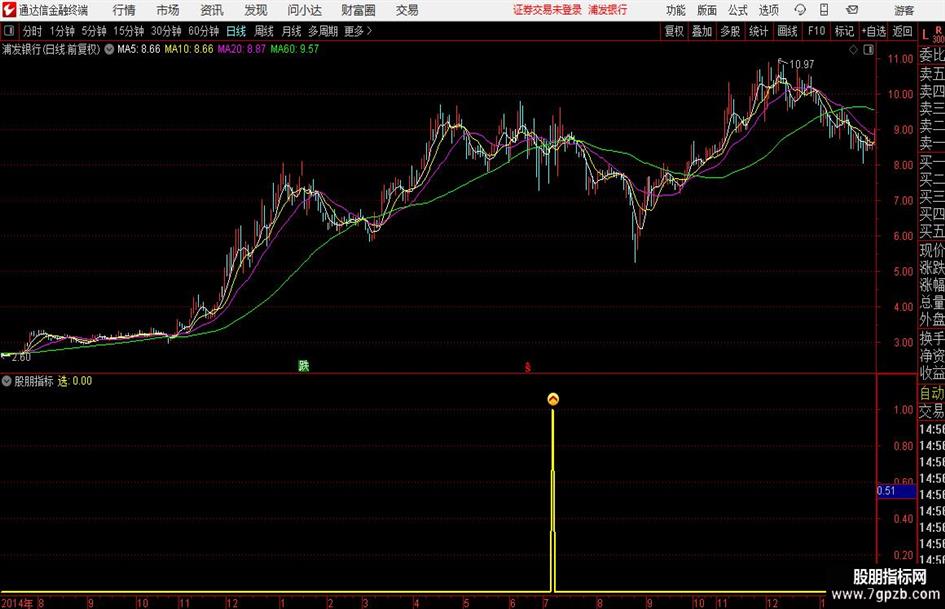Switch to 30分钟 period

coord(166,31)
